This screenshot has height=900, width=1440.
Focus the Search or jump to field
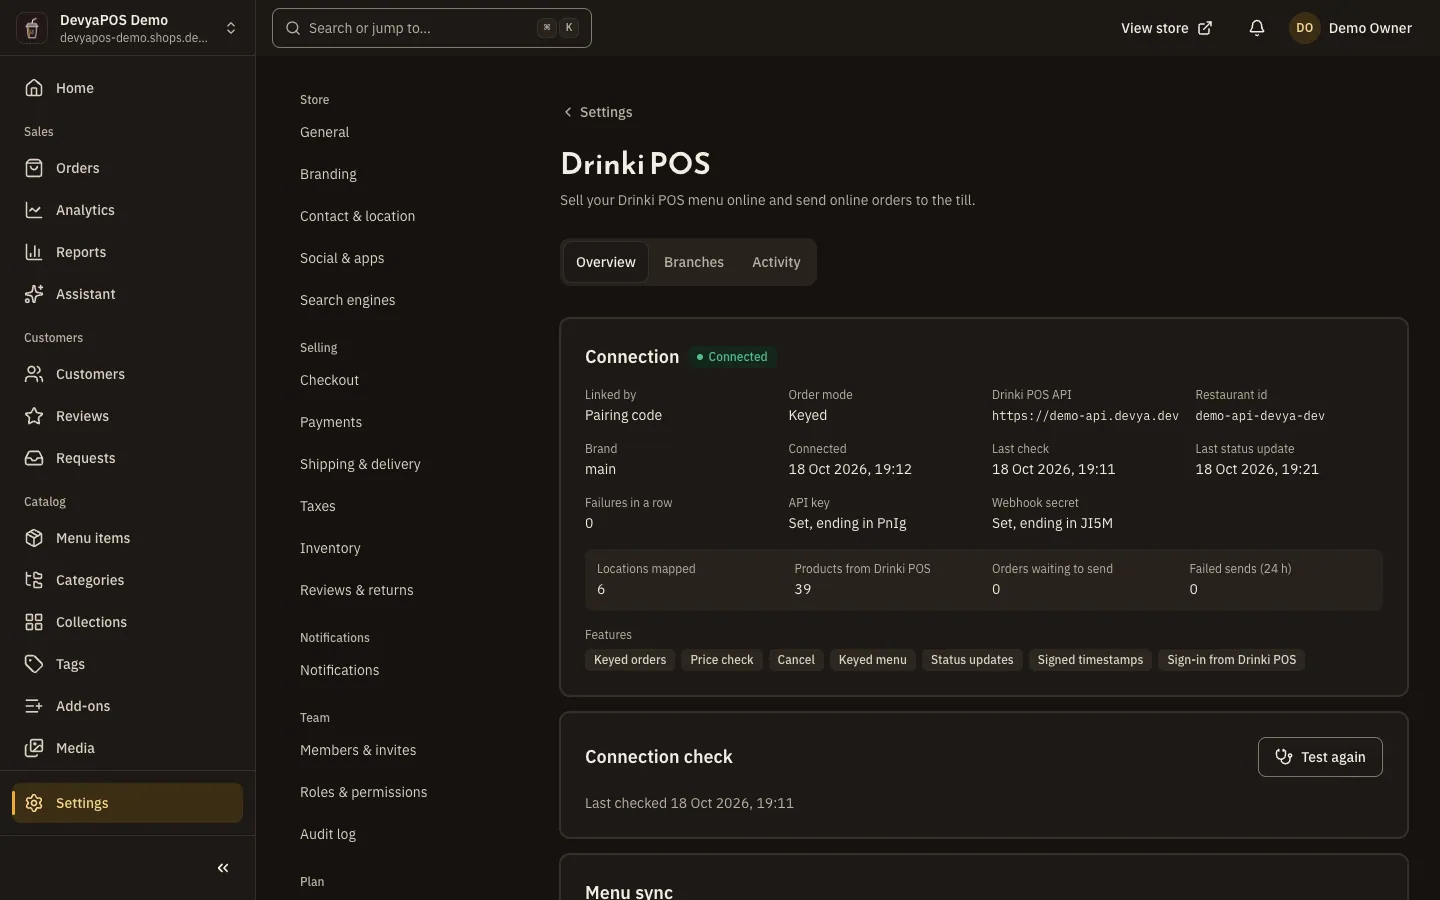(x=432, y=28)
